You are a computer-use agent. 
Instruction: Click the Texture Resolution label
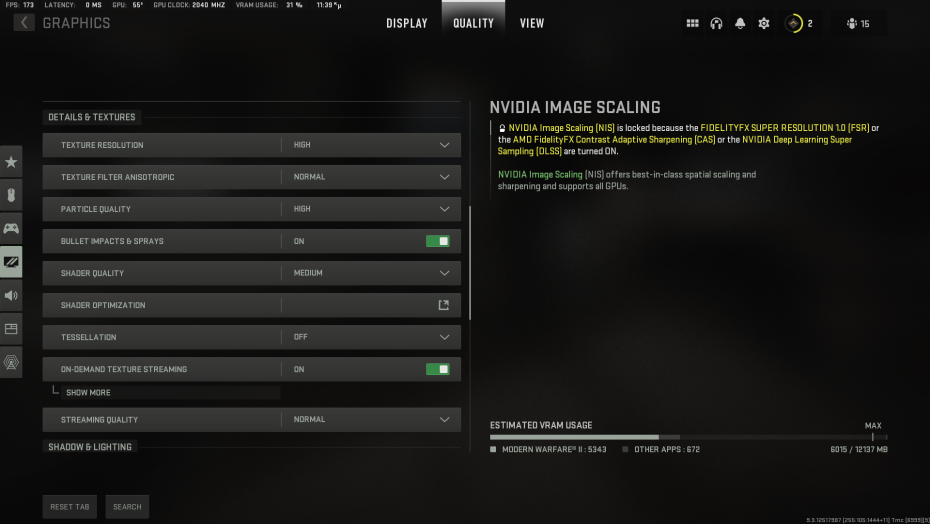102,145
